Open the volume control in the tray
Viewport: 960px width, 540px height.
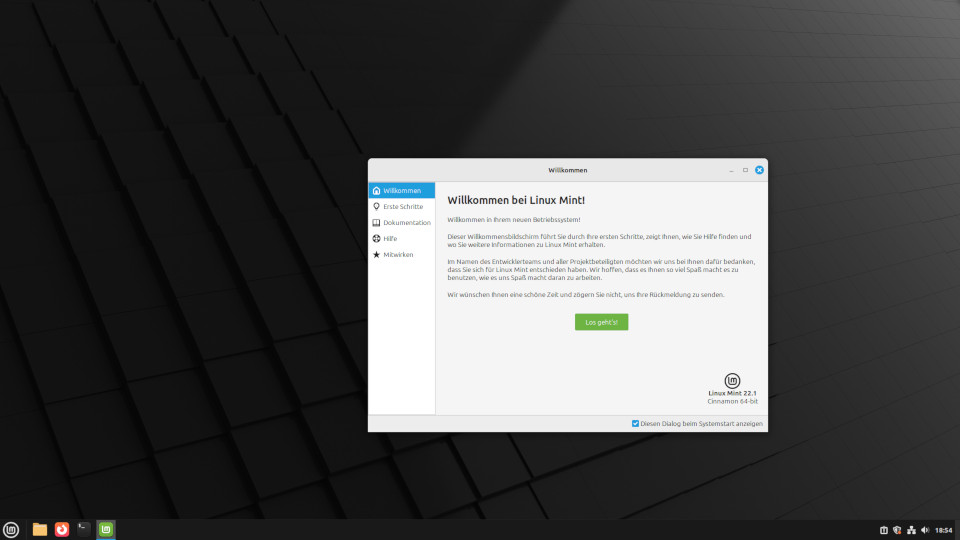[x=924, y=530]
